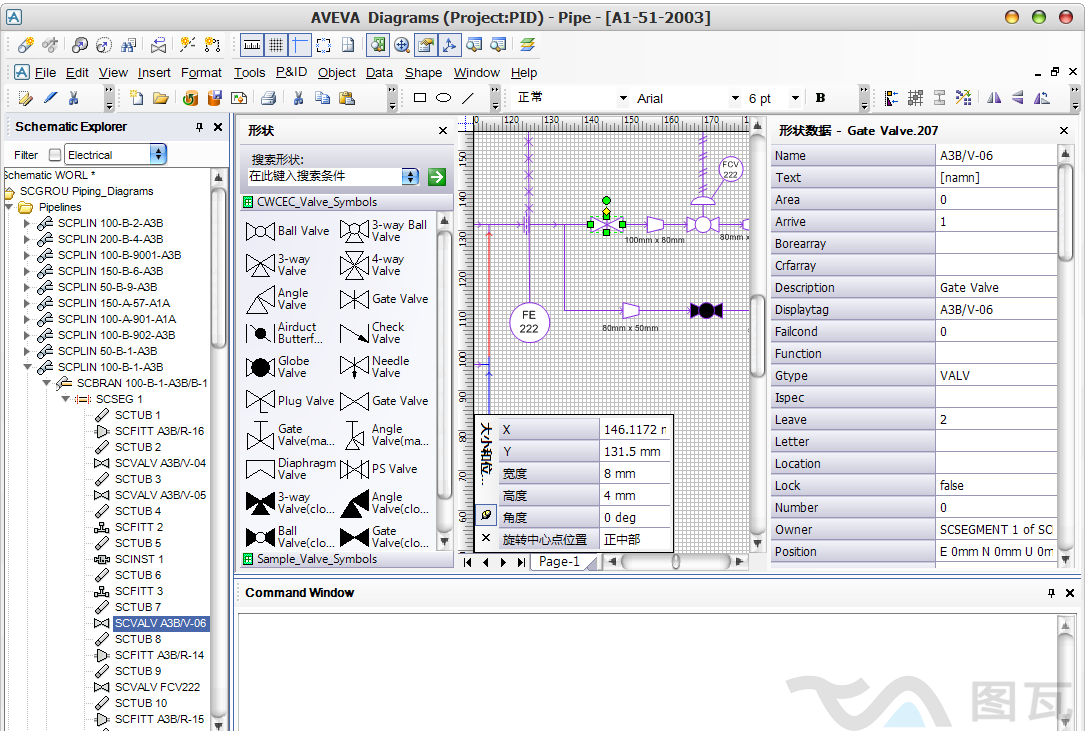The width and height of the screenshot is (1085, 731).
Task: Click the flip horizontal triangles icon
Action: pos(994,98)
